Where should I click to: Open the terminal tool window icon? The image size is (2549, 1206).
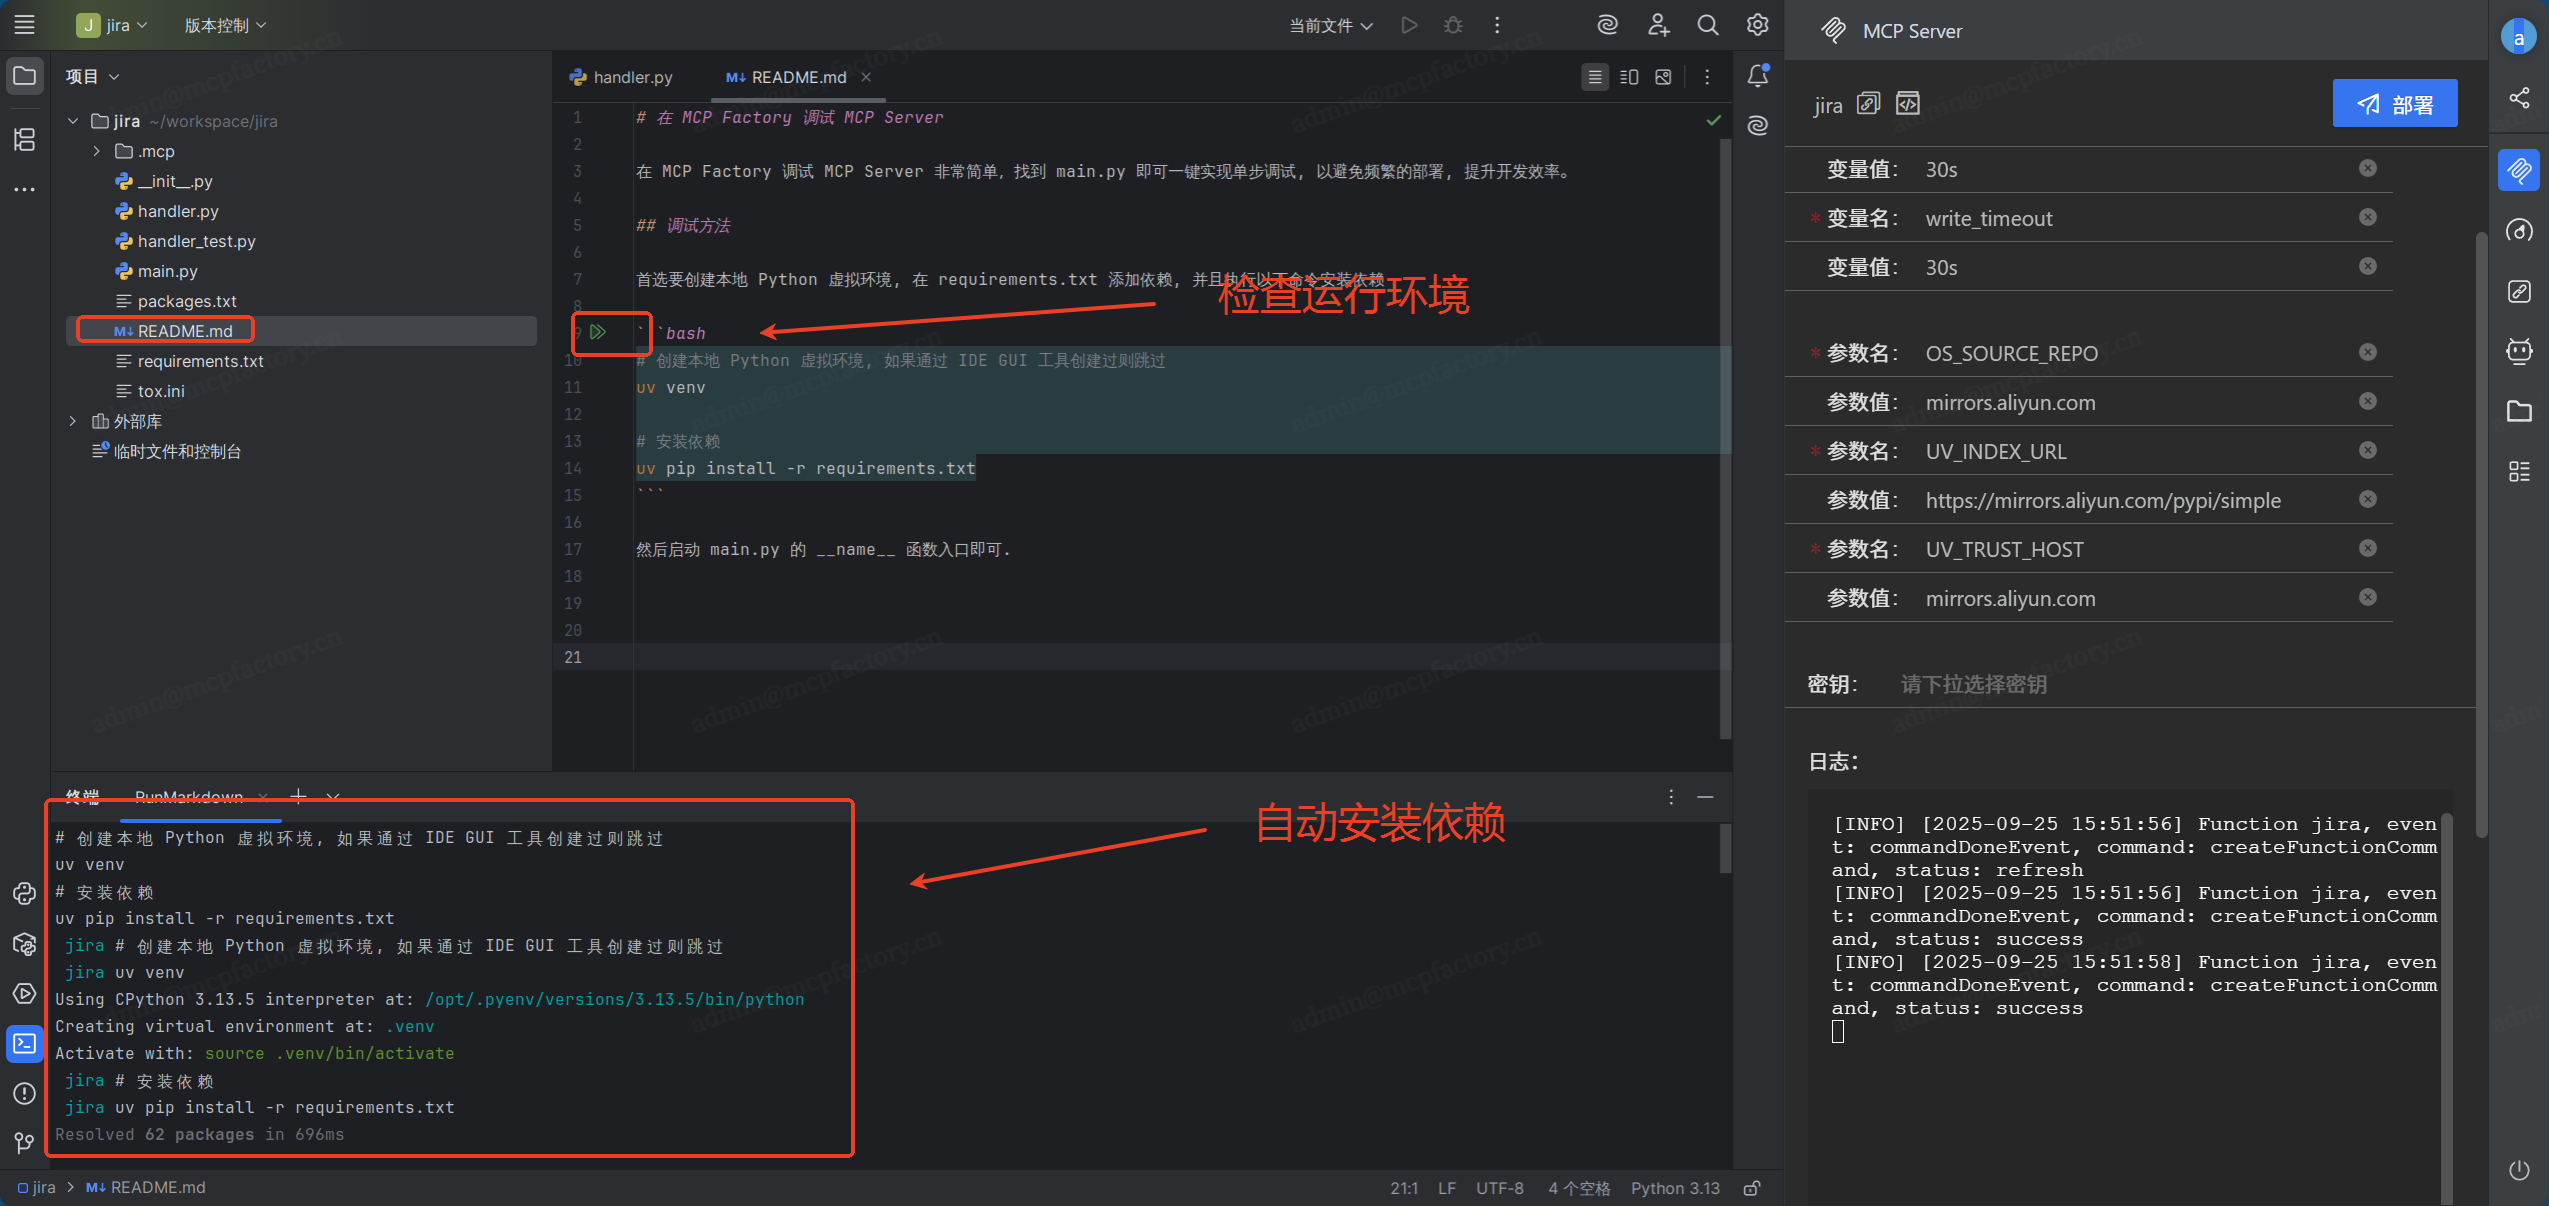(x=24, y=1043)
